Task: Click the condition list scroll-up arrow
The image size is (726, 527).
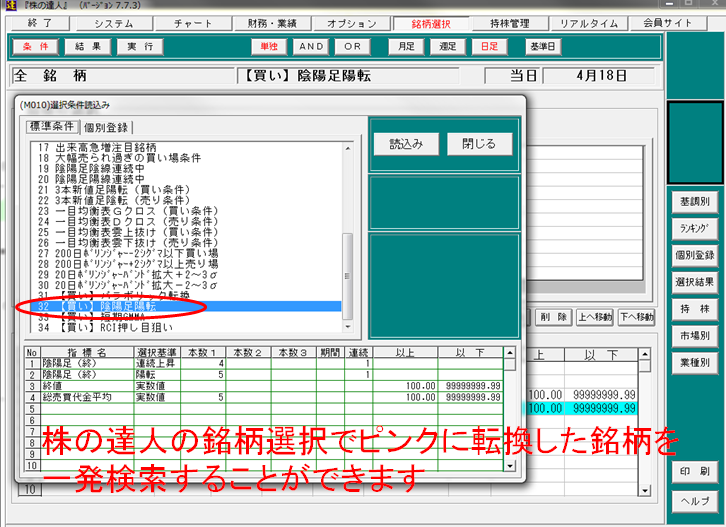Action: pos(348,148)
